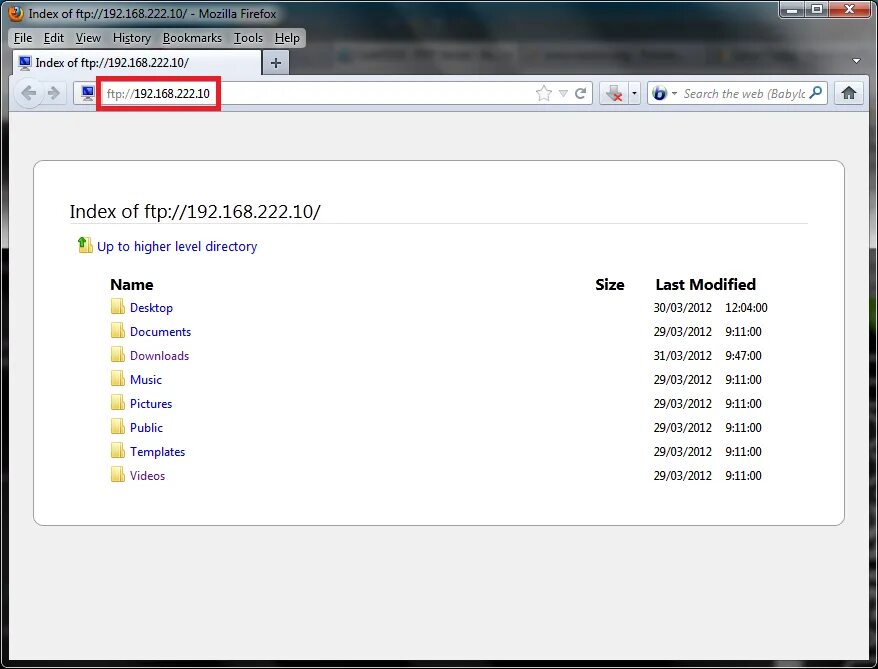Click the Pictures folder icon
The height and width of the screenshot is (669, 878).
pyautogui.click(x=118, y=403)
